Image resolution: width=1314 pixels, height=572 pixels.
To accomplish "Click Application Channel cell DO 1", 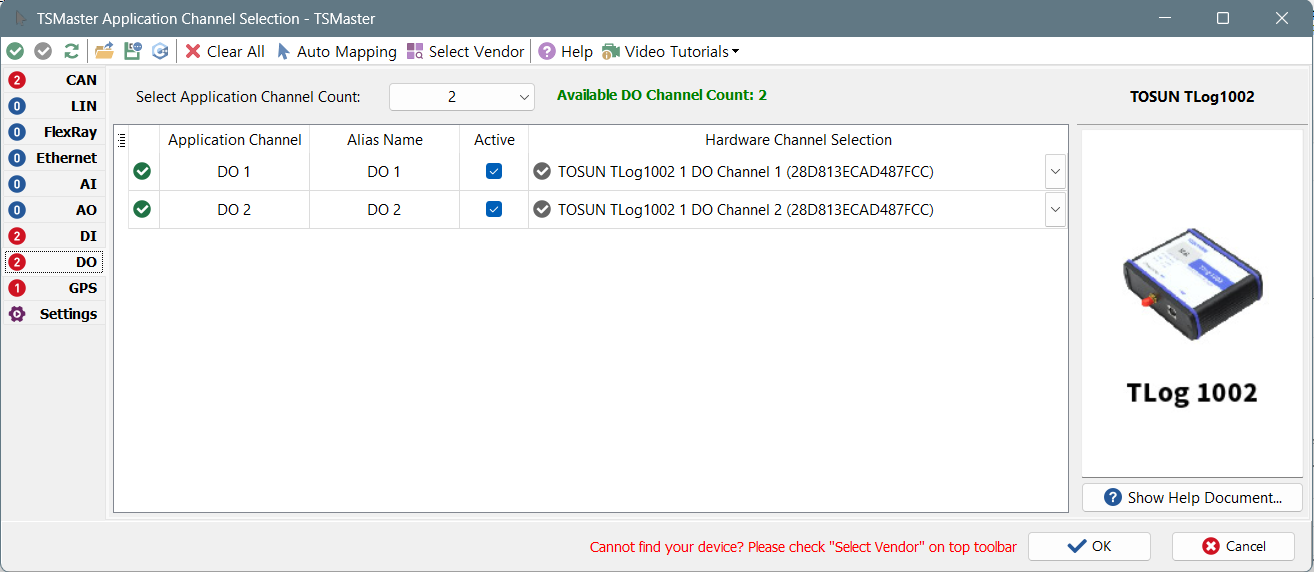I will (235, 172).
